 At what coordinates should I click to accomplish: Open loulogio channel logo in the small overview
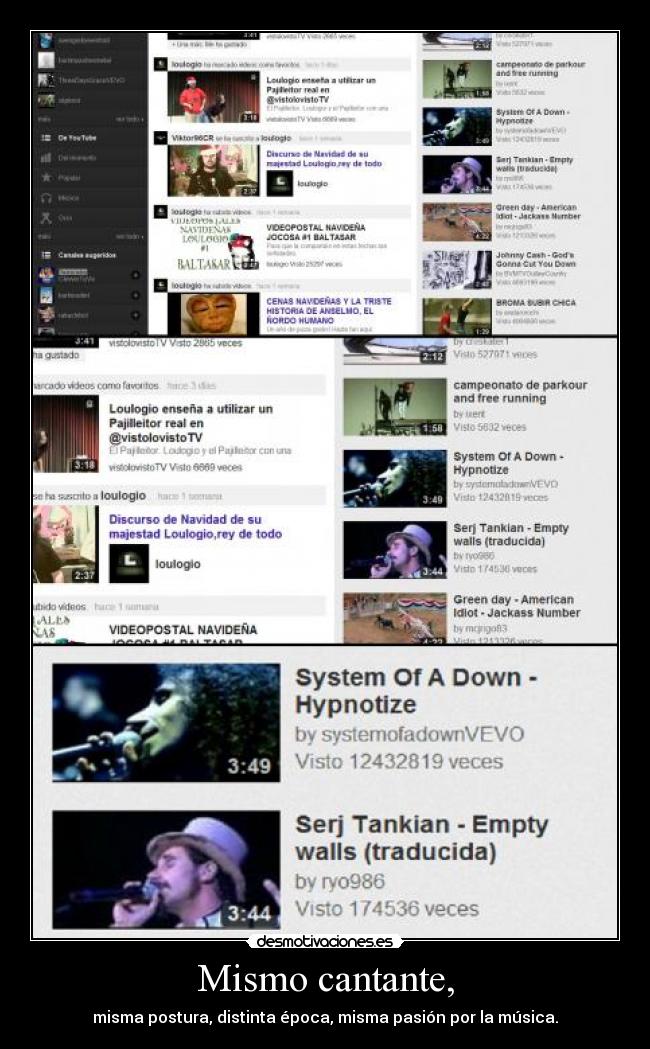click(x=280, y=183)
